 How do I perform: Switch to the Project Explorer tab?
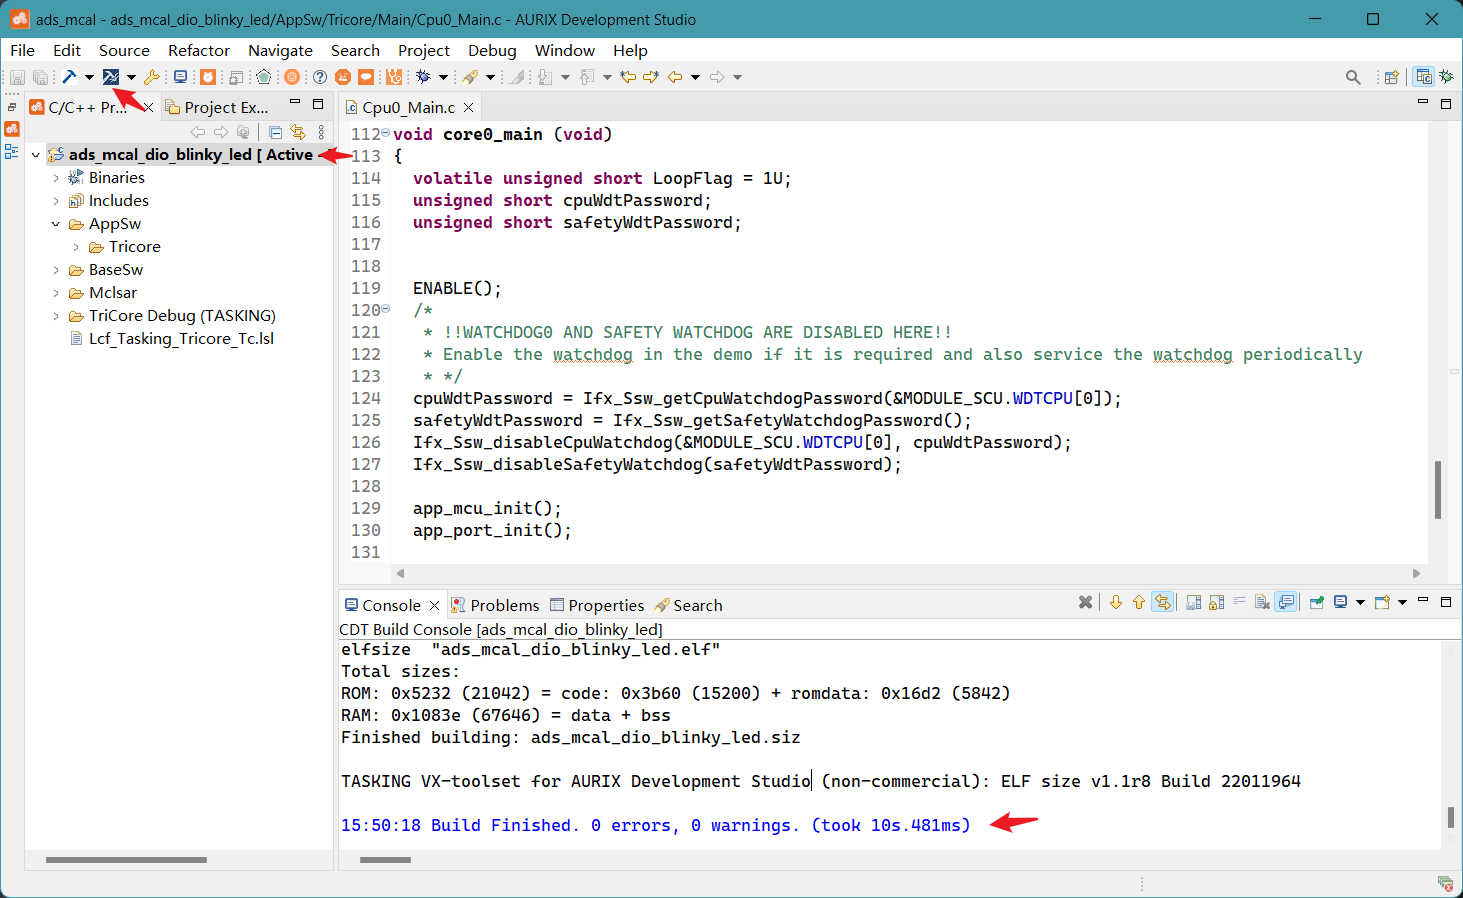coord(217,107)
